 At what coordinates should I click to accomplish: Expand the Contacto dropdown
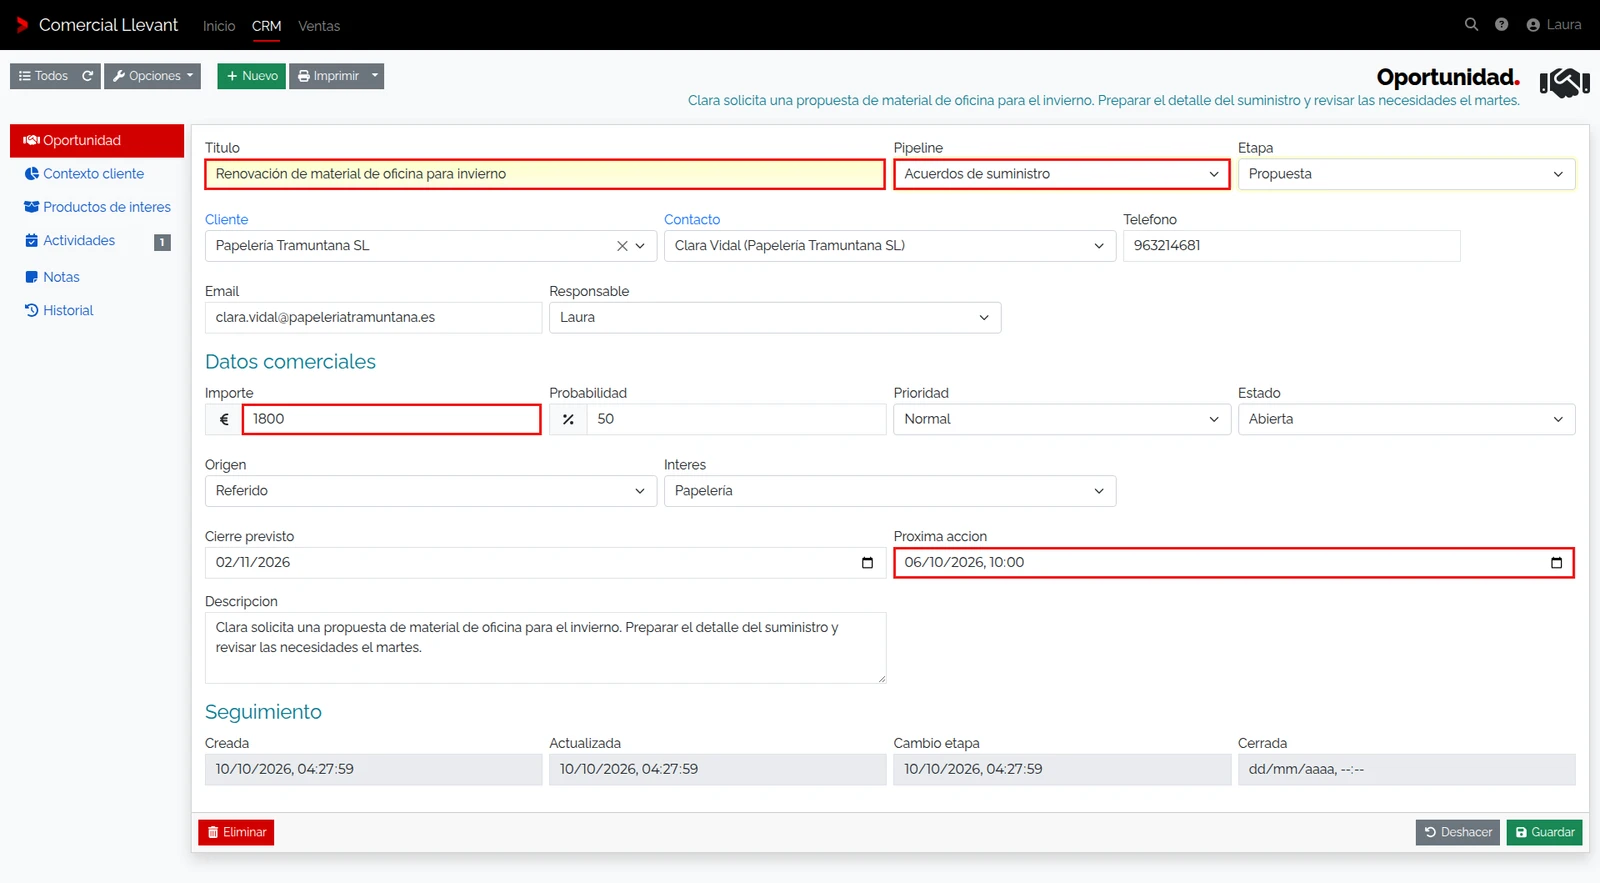(x=890, y=246)
